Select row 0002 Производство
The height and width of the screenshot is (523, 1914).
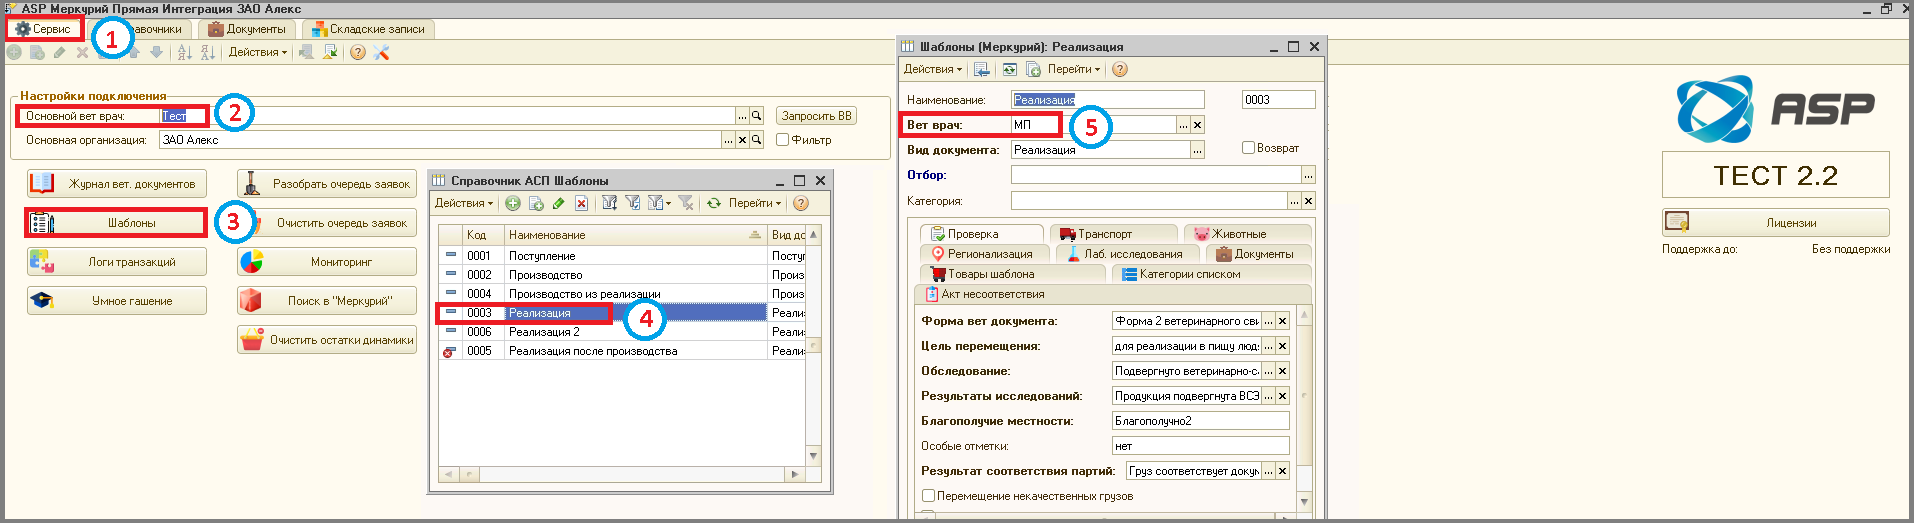(622, 275)
